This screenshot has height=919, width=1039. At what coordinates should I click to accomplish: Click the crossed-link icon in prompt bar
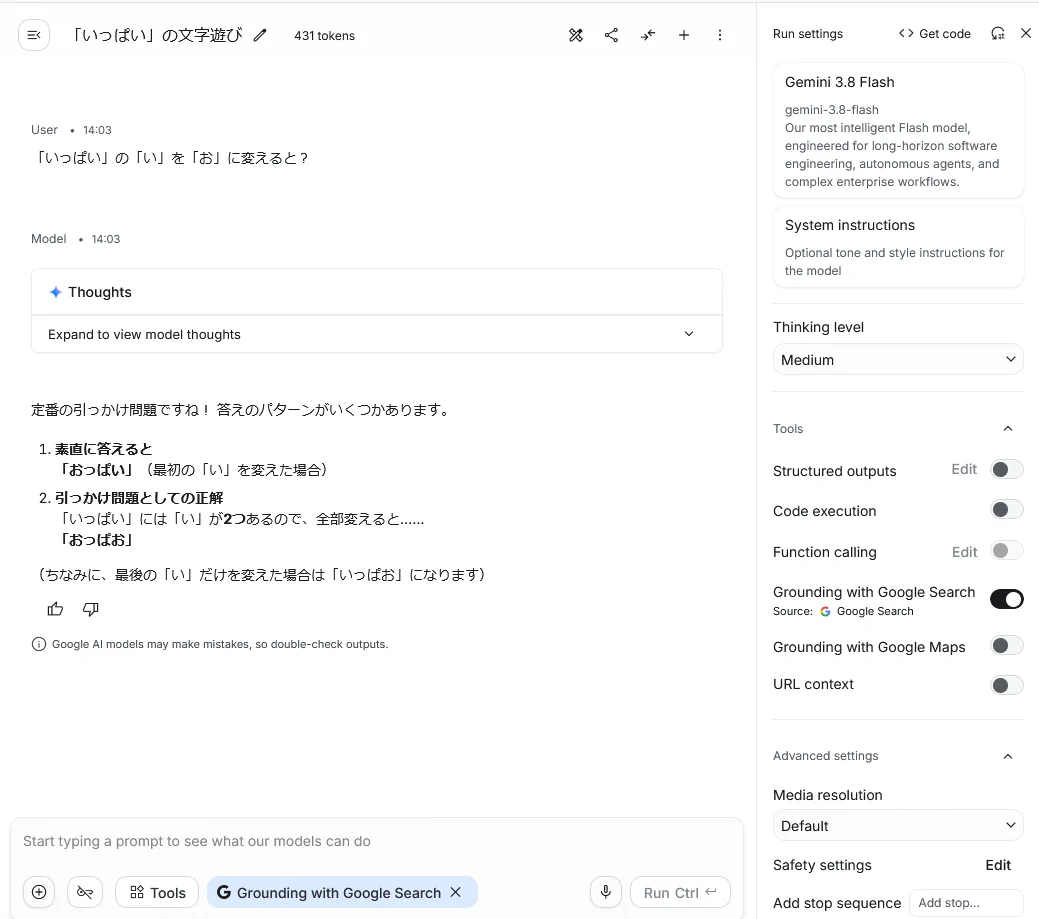(85, 892)
